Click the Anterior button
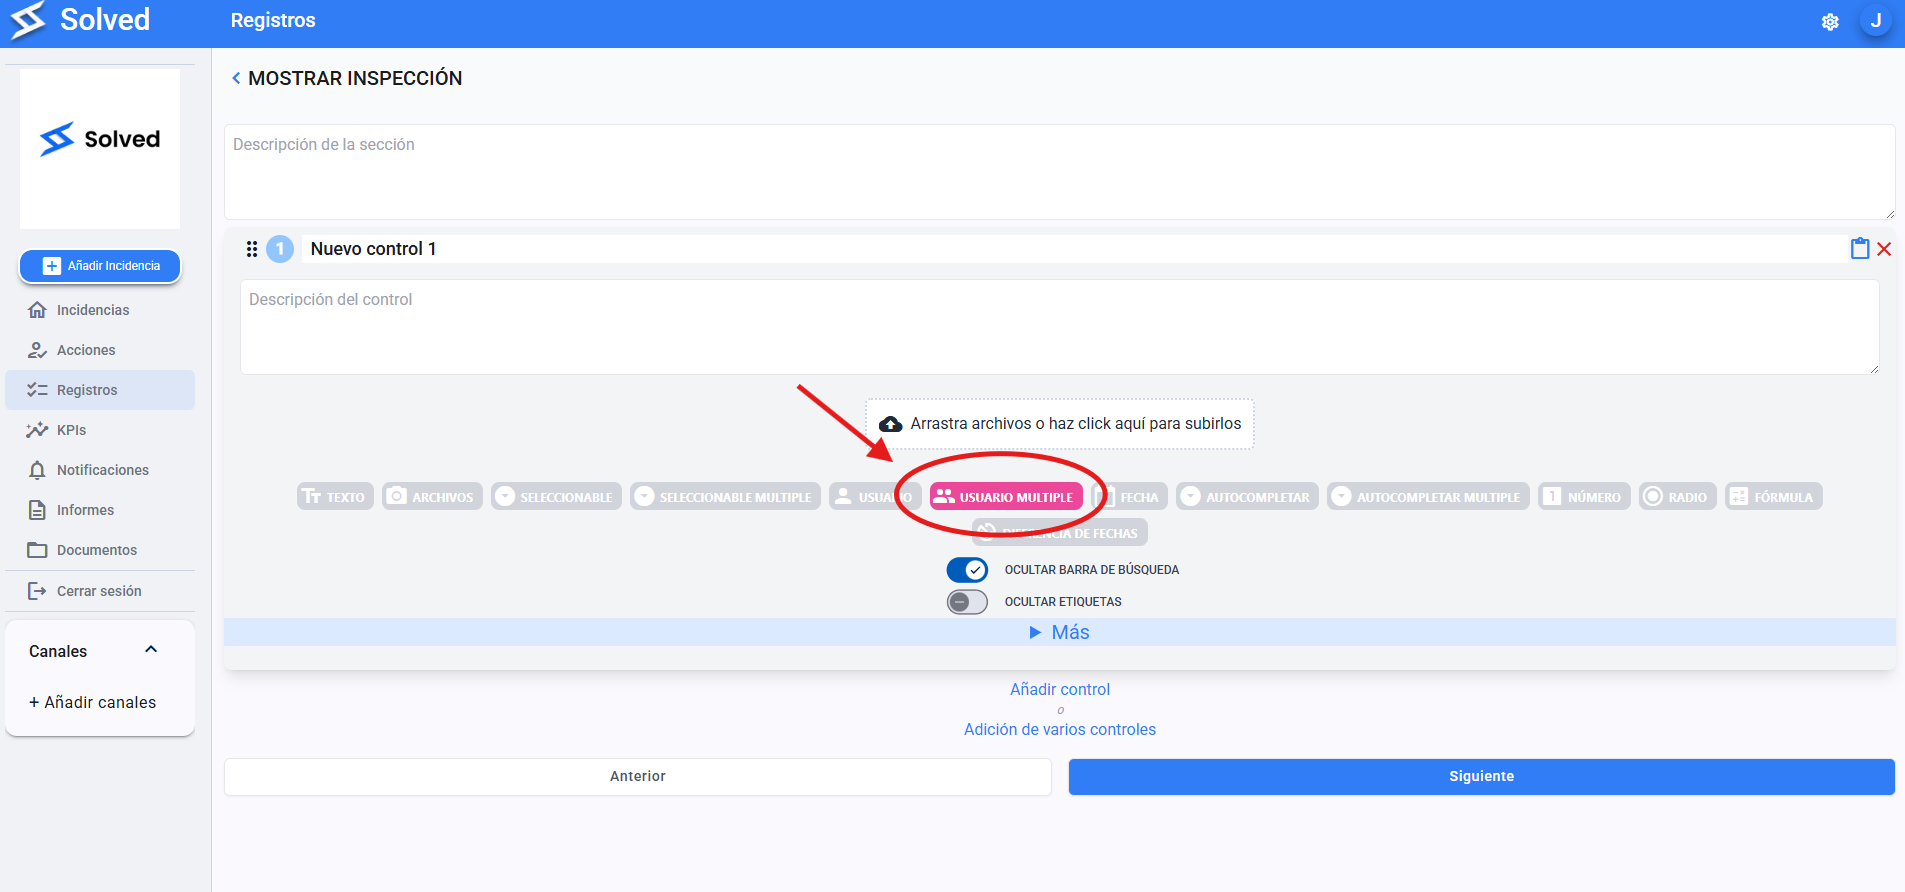 pos(638,777)
